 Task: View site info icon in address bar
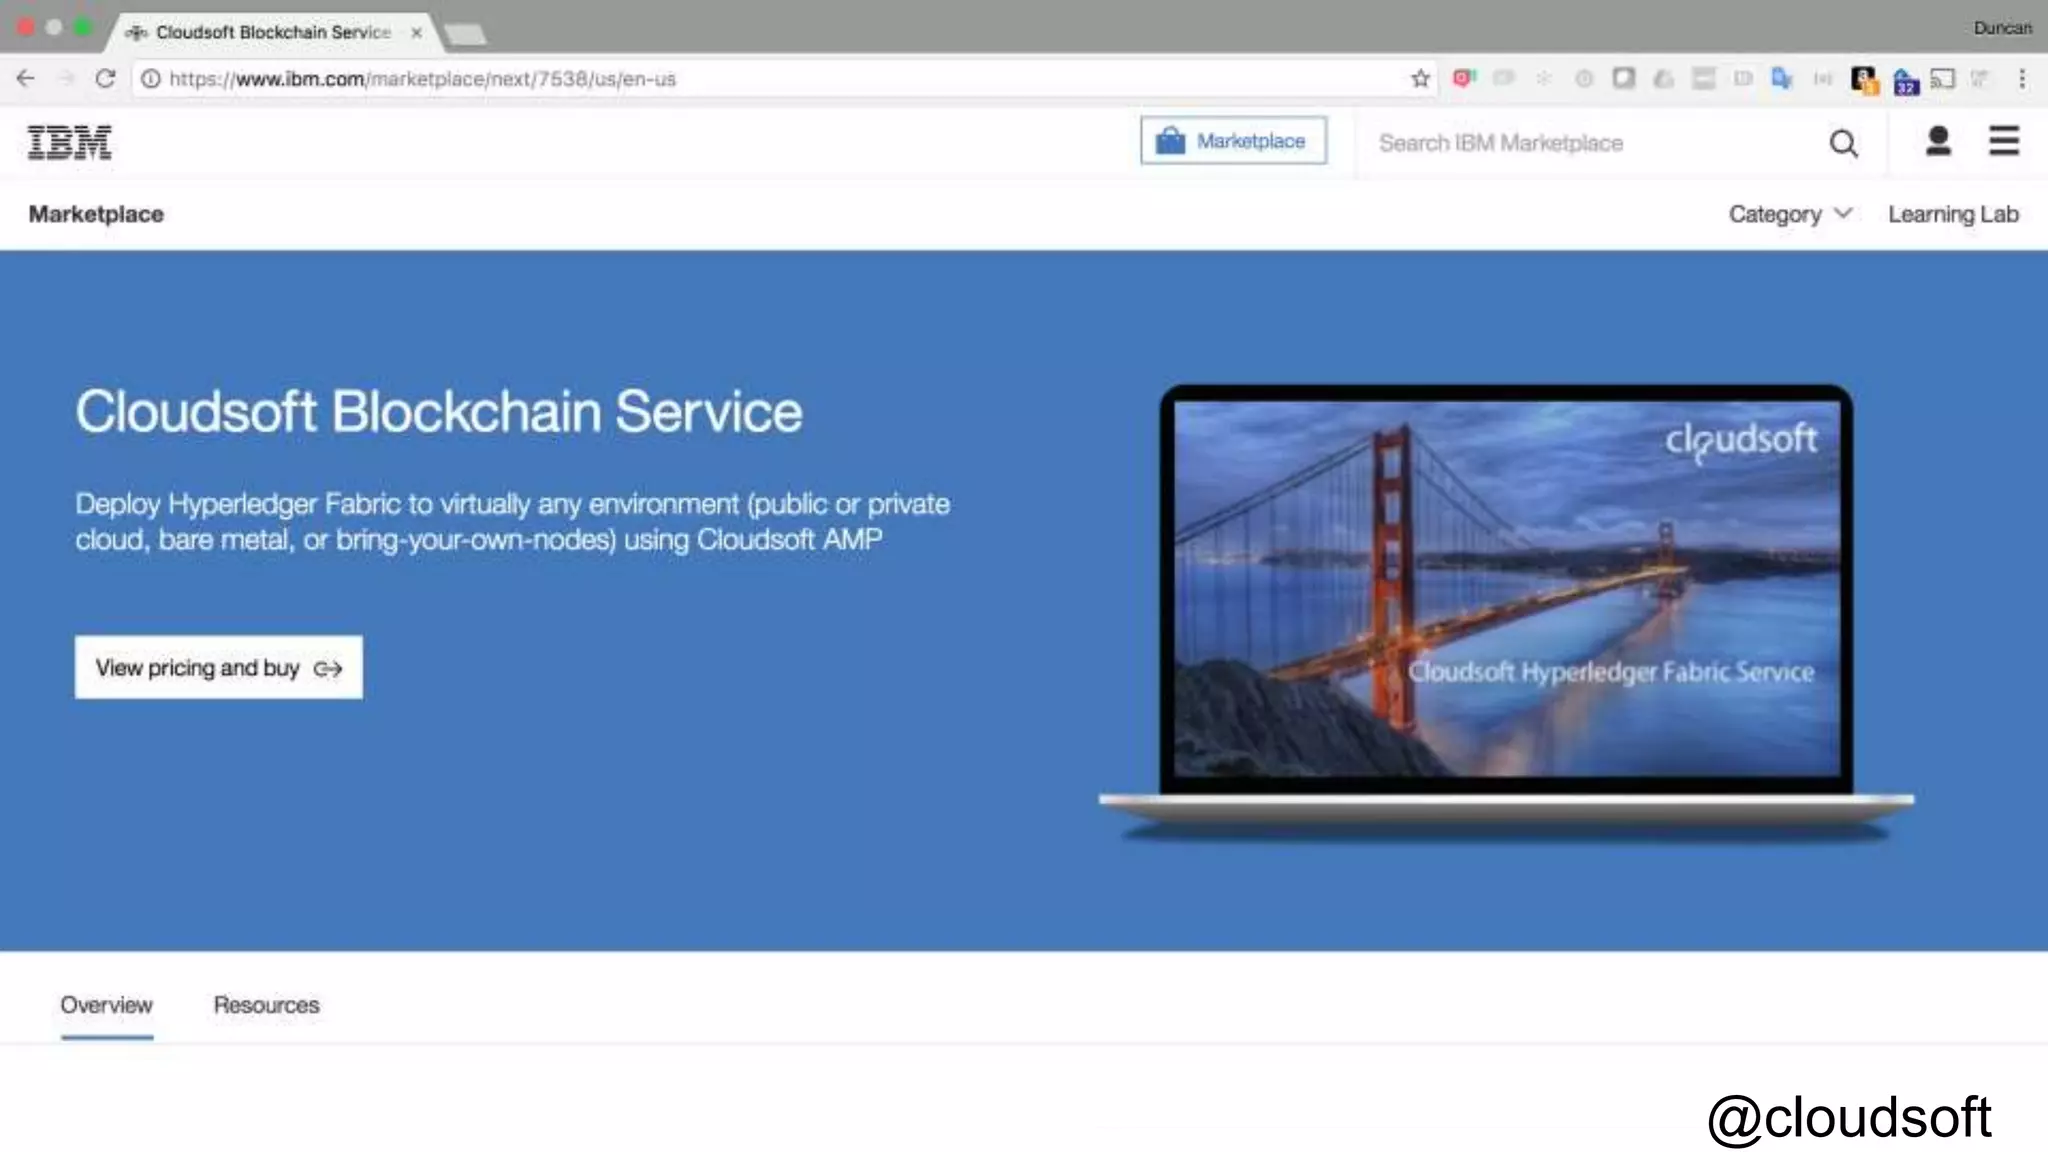coord(150,78)
